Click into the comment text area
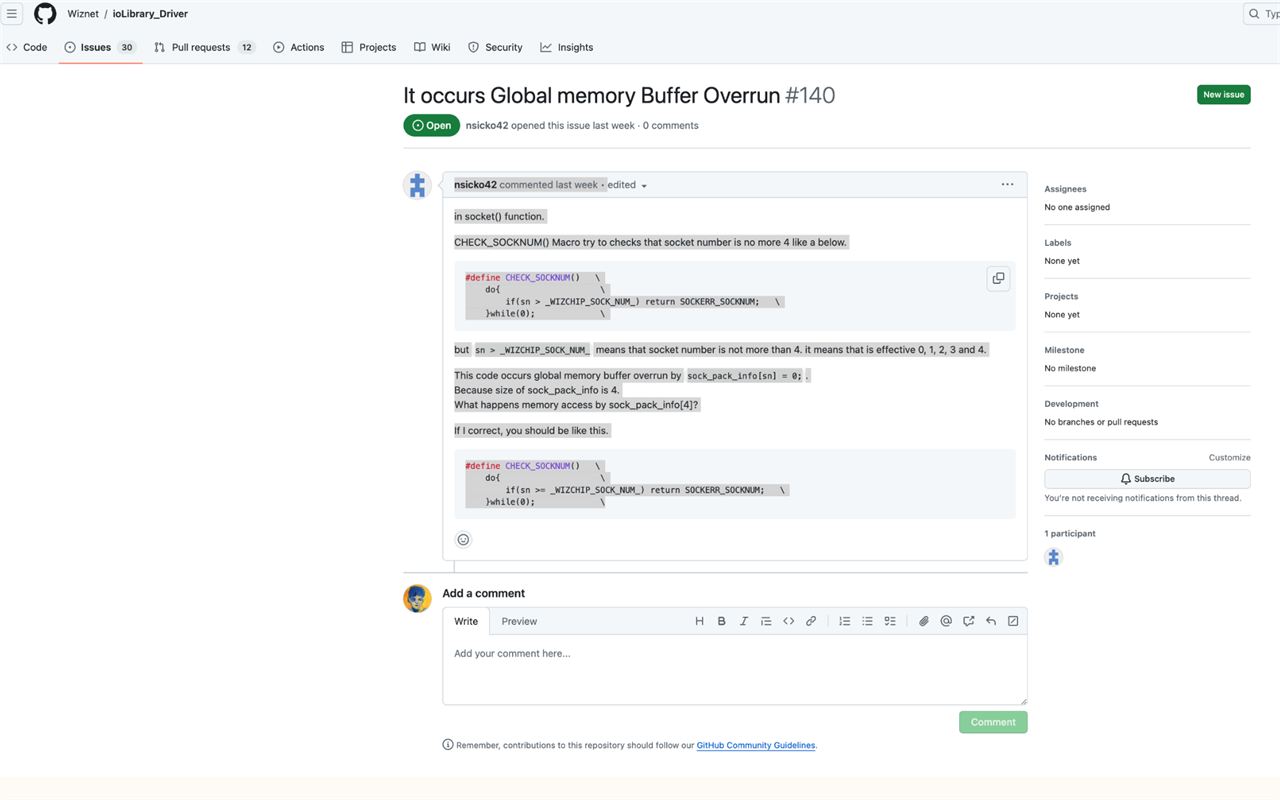The image size is (1280, 800). (735, 670)
